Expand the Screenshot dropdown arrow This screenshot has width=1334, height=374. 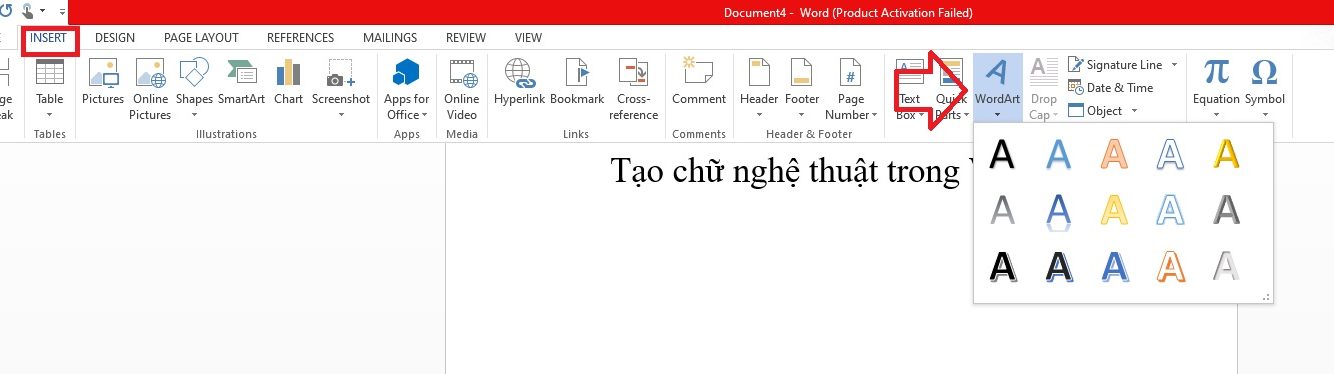(x=341, y=114)
